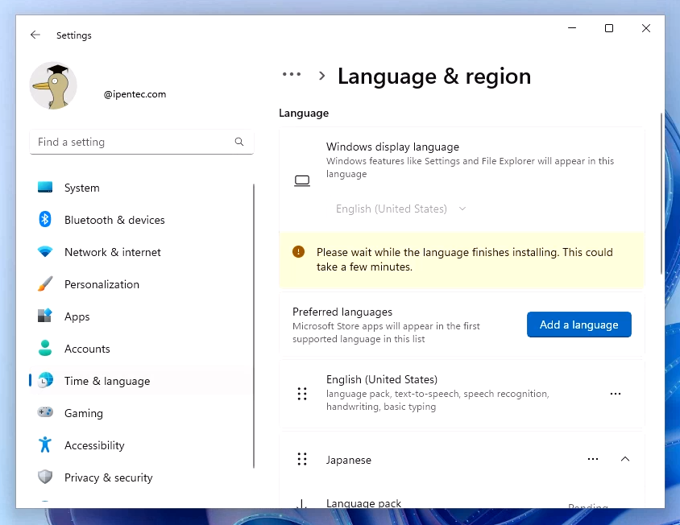Focus the Find a setting search box
The image size is (680, 525).
point(141,142)
